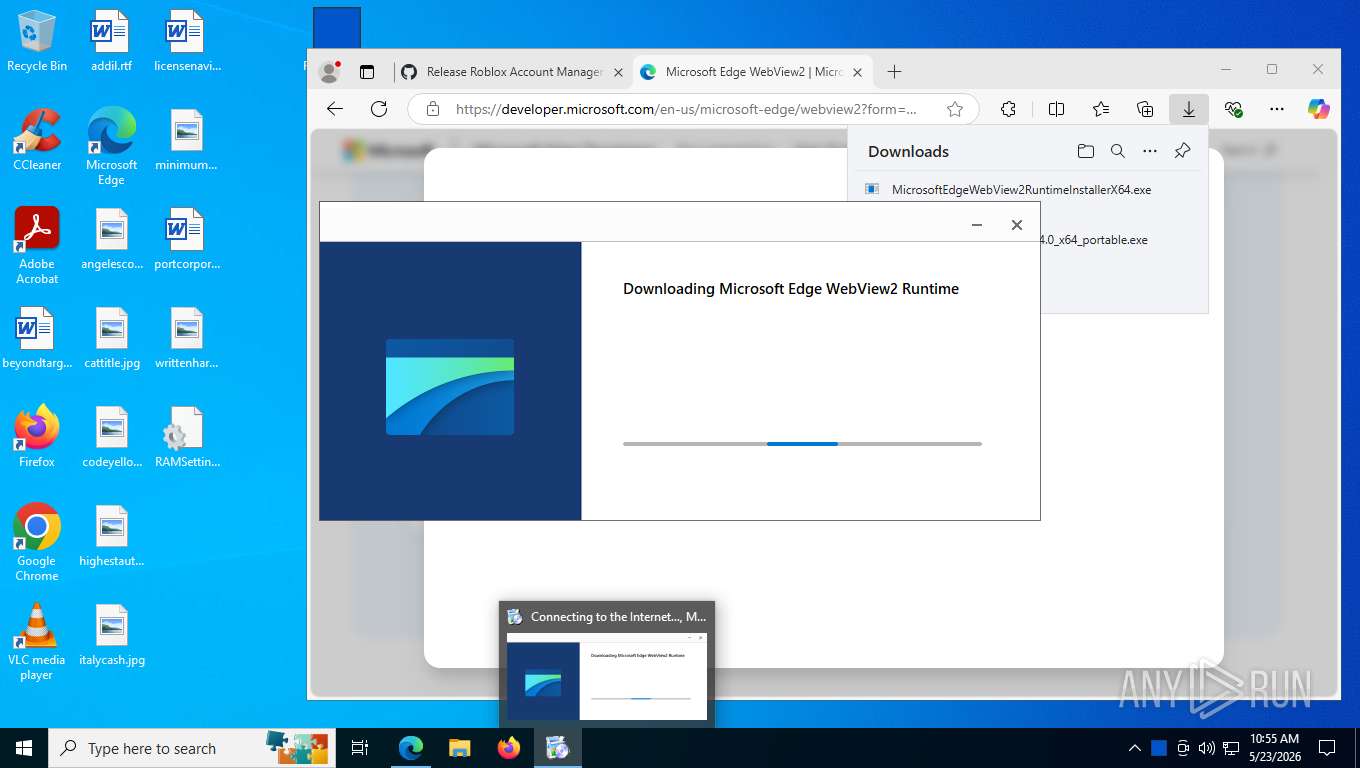Screen dimensions: 1360x768
Task: Minimize the Edge browser window
Action: pos(1226,70)
